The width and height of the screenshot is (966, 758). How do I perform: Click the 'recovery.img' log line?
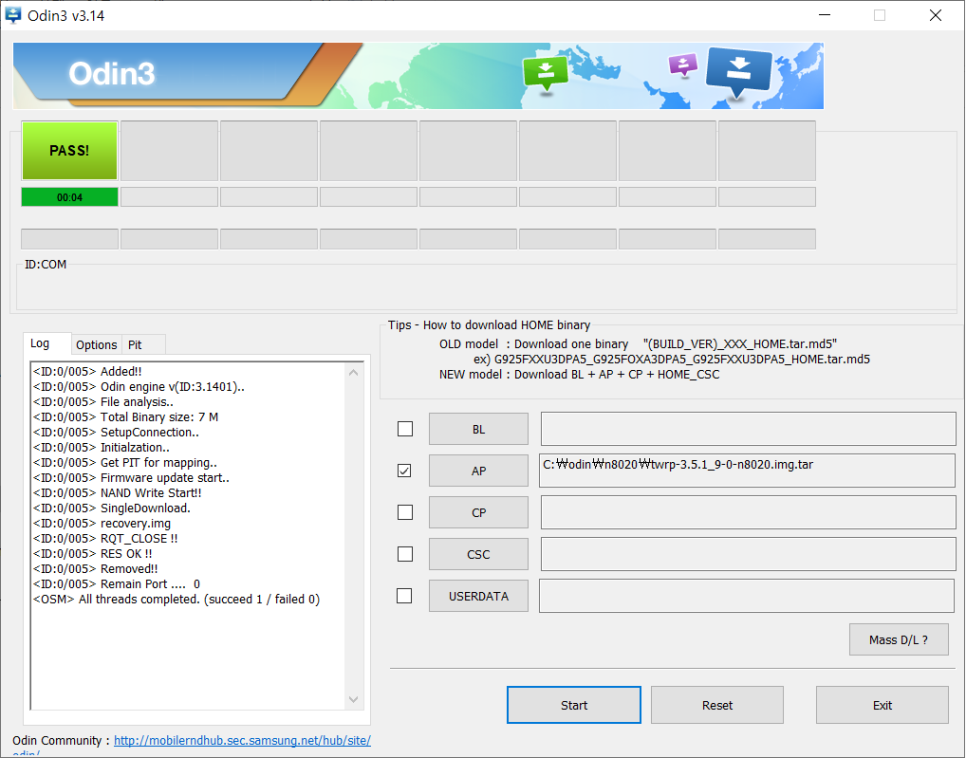[102, 523]
